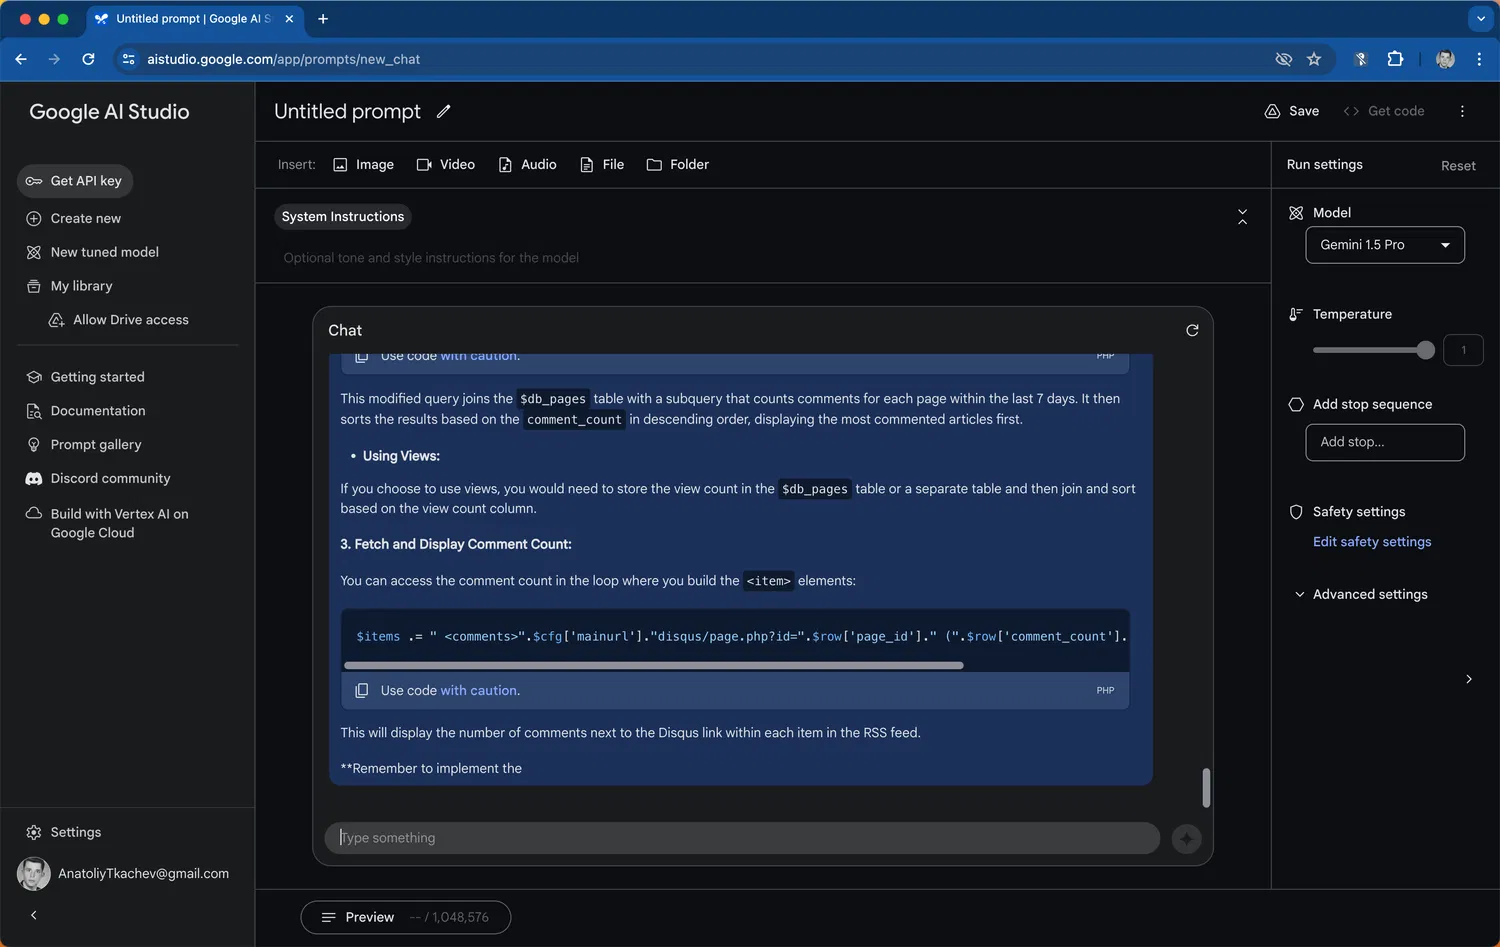The height and width of the screenshot is (947, 1500).
Task: Create a new prompt
Action: click(74, 219)
